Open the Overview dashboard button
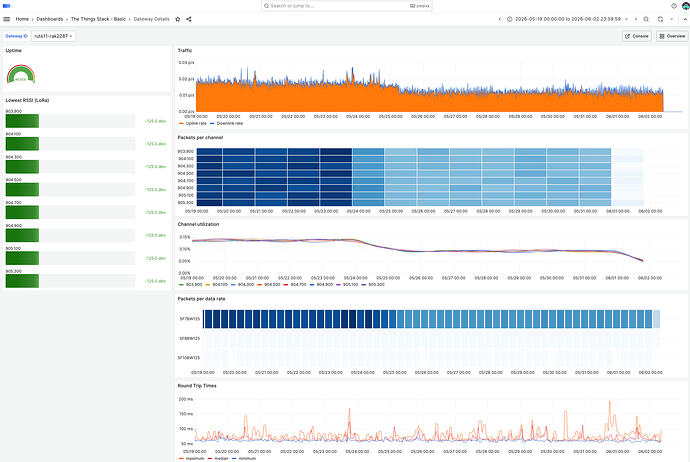The height and width of the screenshot is (462, 690). tap(672, 36)
